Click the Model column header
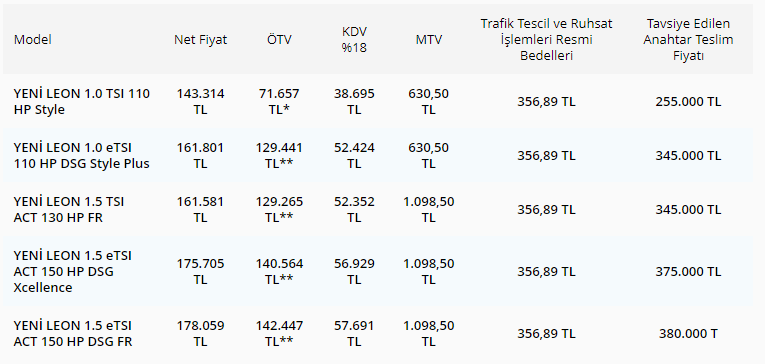The width and height of the screenshot is (765, 364). click(32, 40)
